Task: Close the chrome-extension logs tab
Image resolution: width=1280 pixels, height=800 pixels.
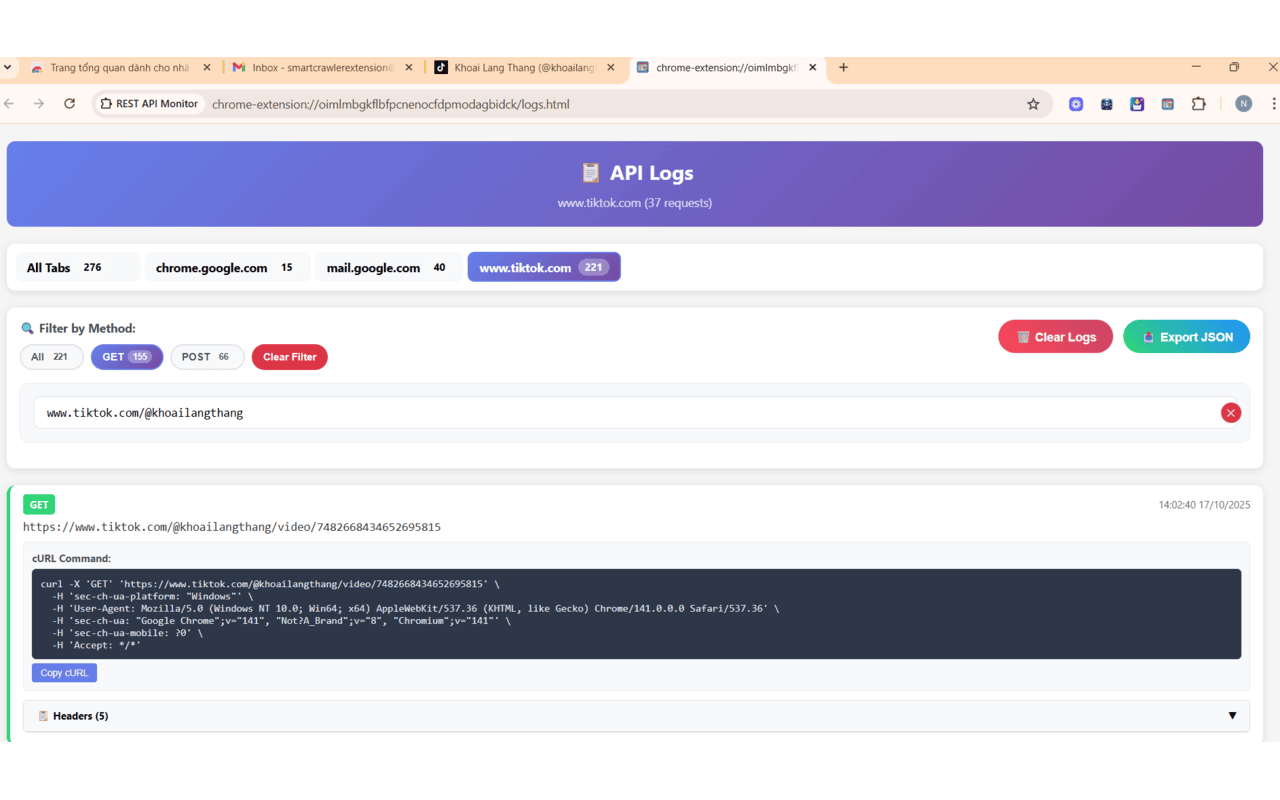Action: click(813, 68)
